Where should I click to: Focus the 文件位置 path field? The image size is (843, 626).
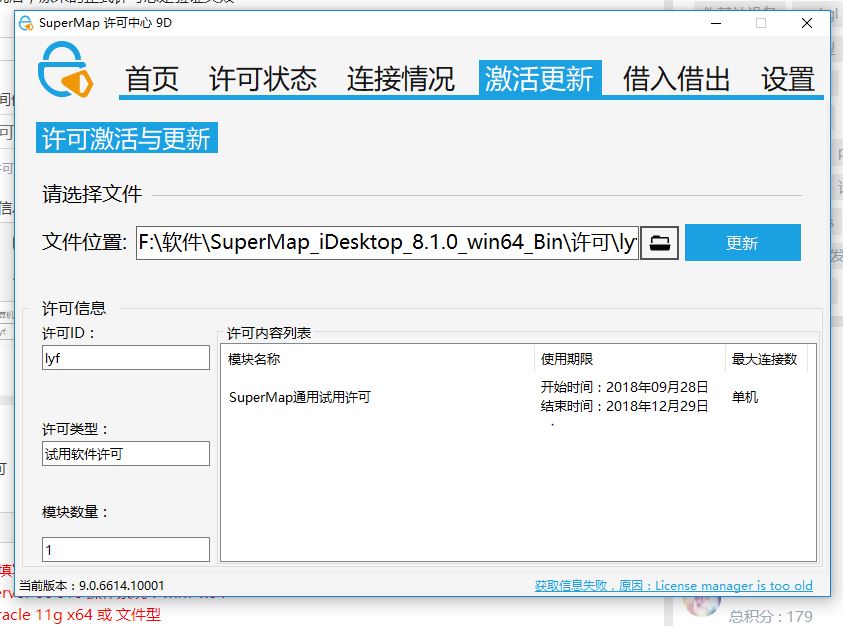coord(387,243)
